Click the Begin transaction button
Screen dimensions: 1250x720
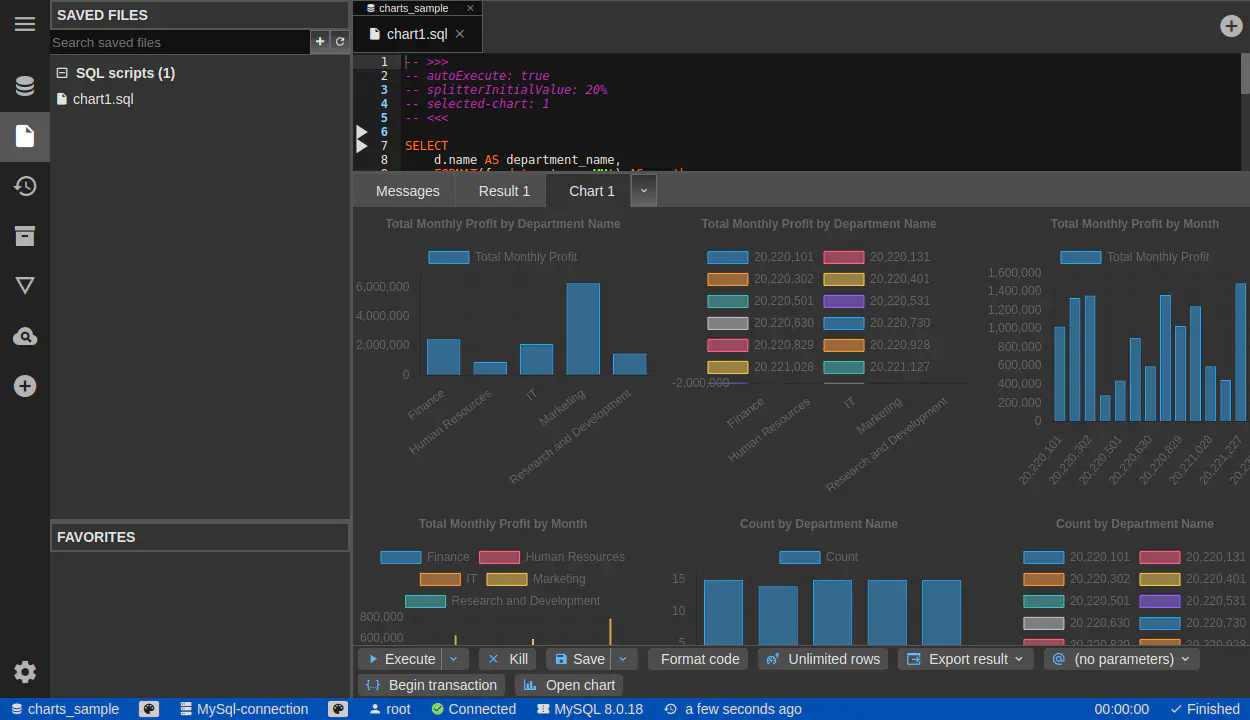431,685
